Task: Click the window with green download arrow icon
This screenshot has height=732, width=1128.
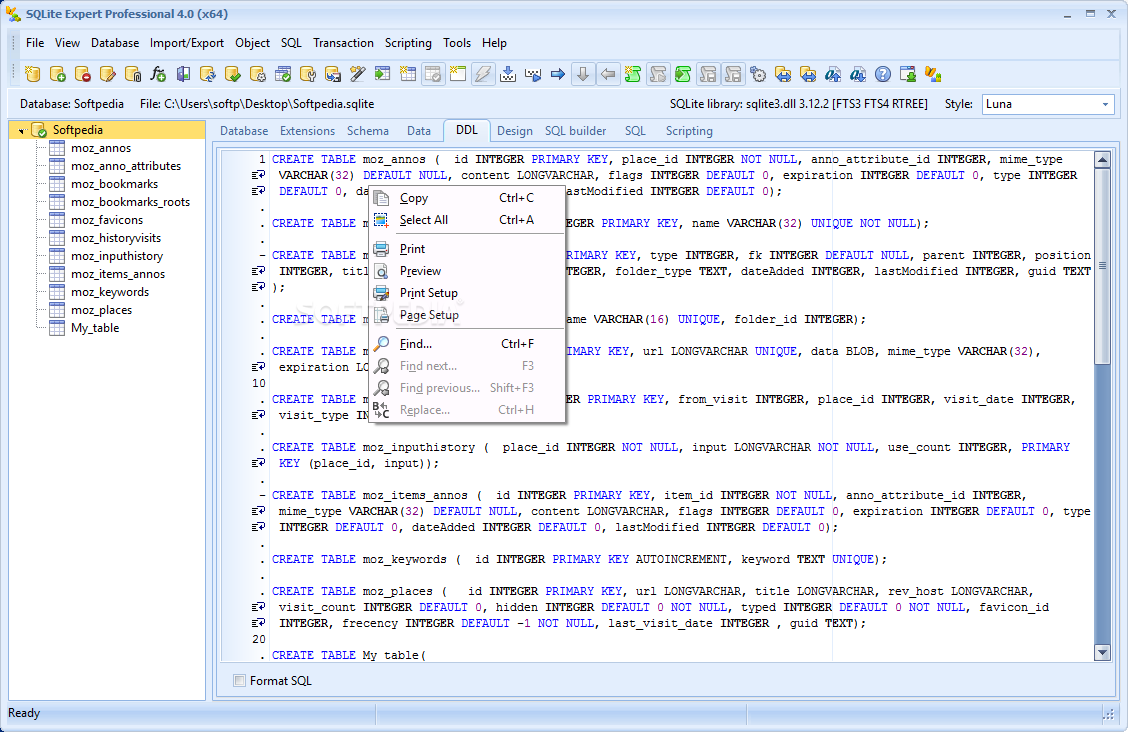Action: pyautogui.click(x=908, y=74)
